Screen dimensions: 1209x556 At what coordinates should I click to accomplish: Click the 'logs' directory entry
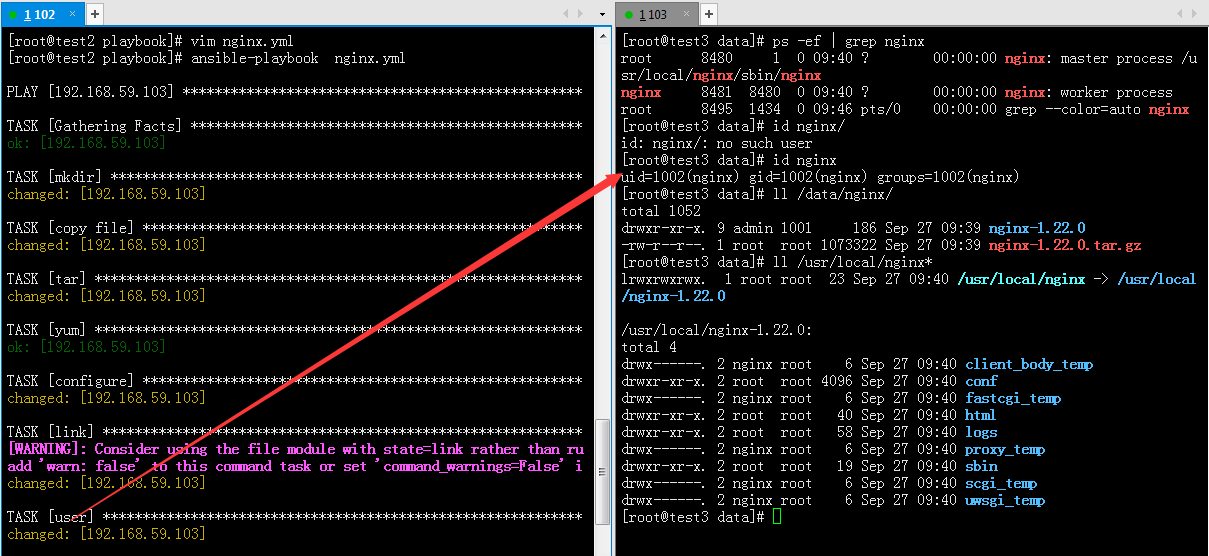click(x=981, y=432)
